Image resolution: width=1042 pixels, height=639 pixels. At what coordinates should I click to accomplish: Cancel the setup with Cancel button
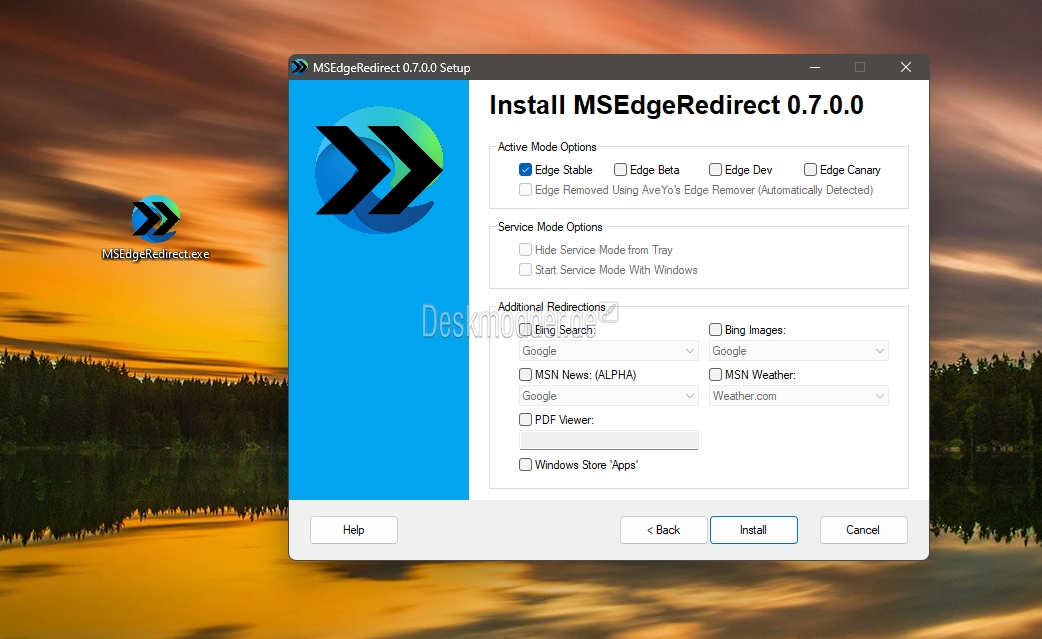(863, 530)
